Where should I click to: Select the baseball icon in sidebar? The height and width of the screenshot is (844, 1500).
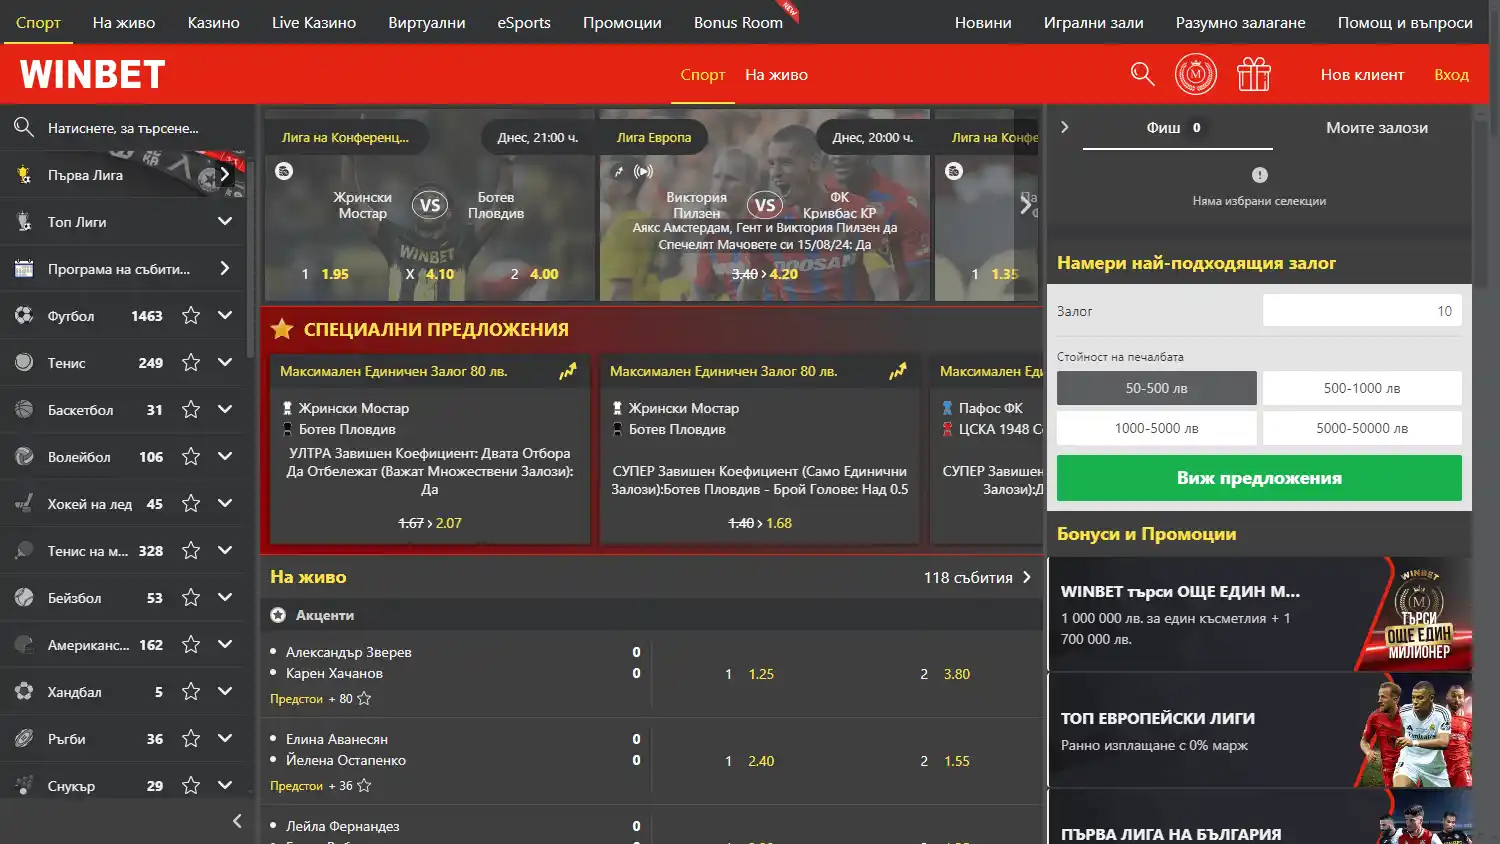[x=24, y=598]
